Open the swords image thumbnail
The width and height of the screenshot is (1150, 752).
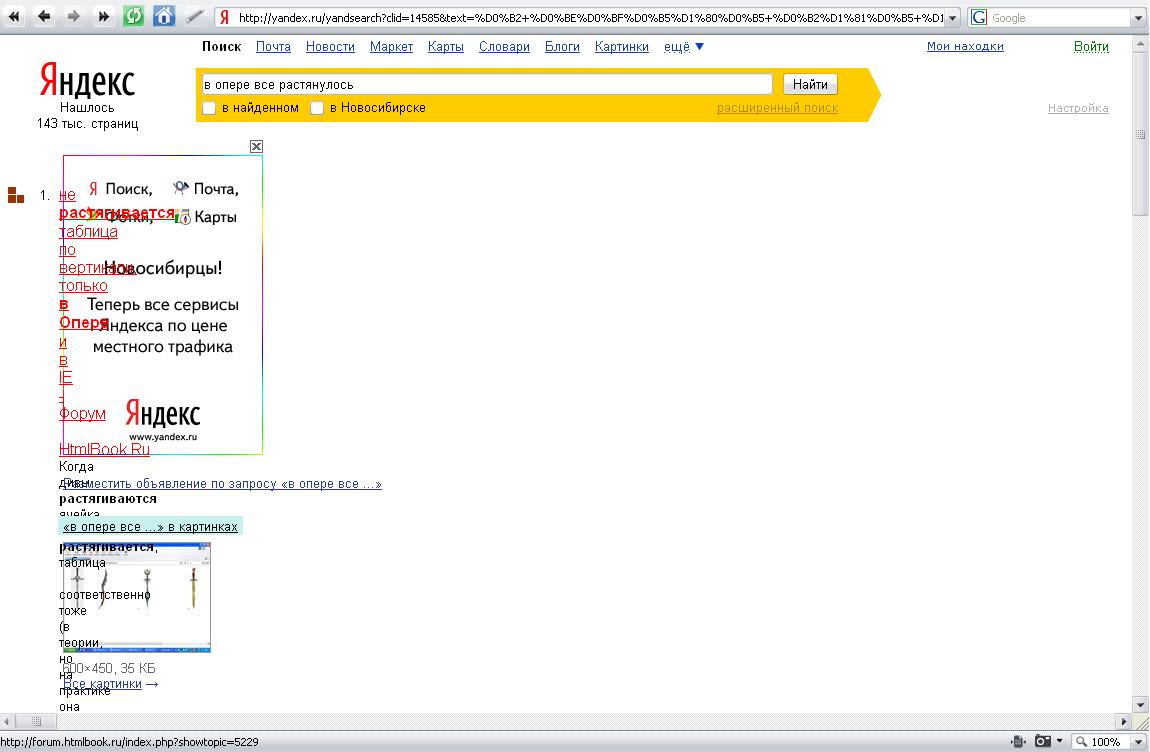[136, 597]
